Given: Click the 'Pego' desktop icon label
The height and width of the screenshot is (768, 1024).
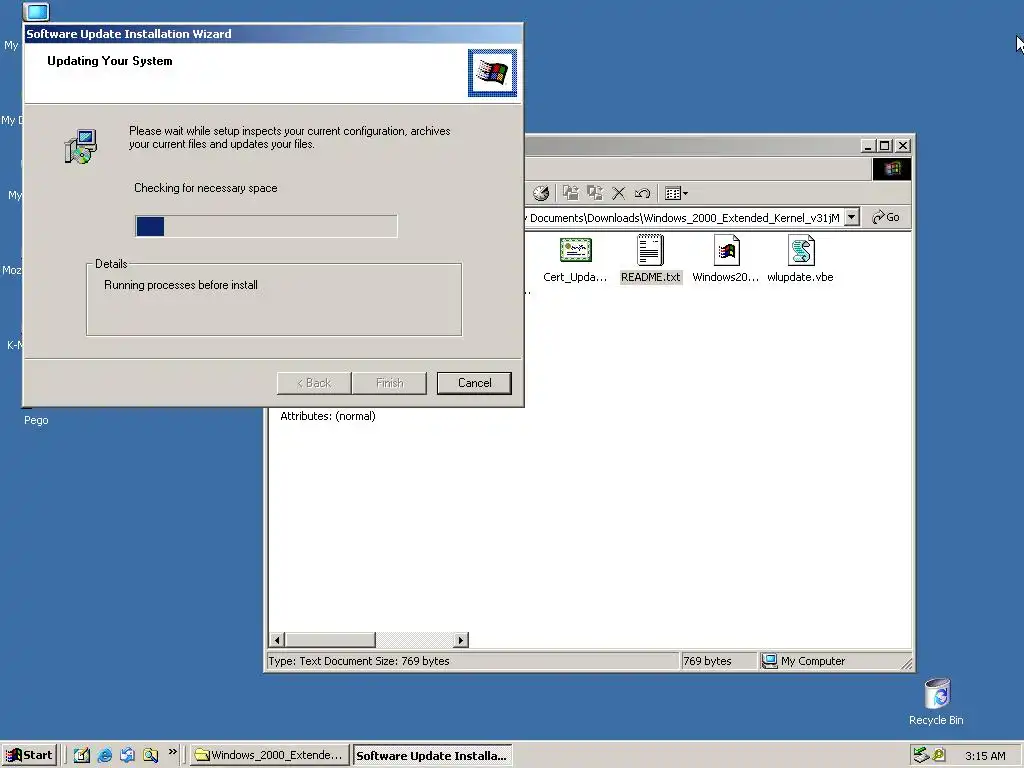Looking at the screenshot, I should (36, 420).
